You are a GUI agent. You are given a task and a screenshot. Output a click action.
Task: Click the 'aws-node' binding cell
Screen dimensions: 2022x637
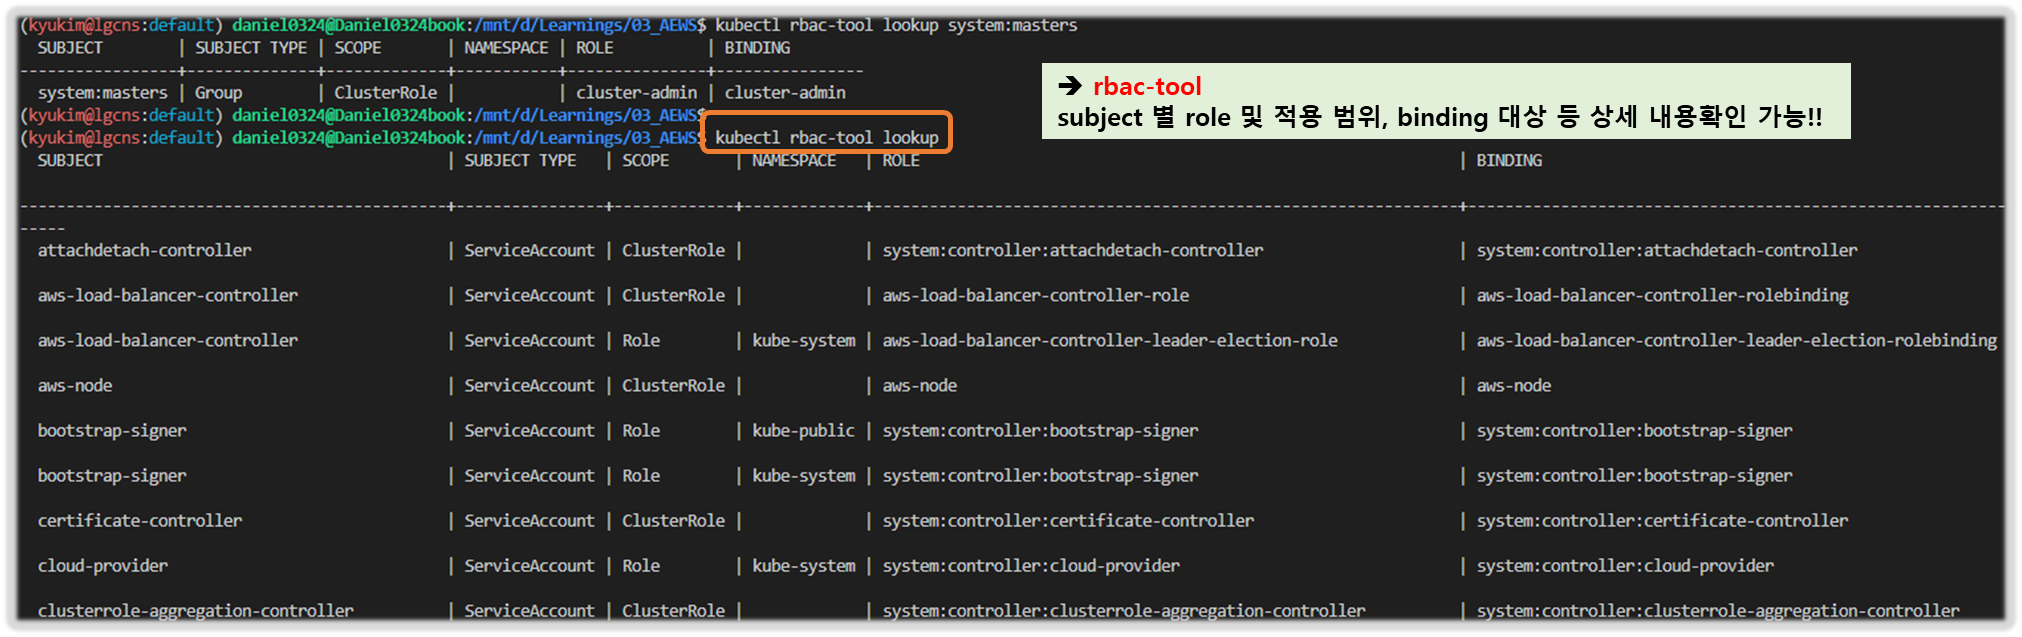coord(1514,385)
